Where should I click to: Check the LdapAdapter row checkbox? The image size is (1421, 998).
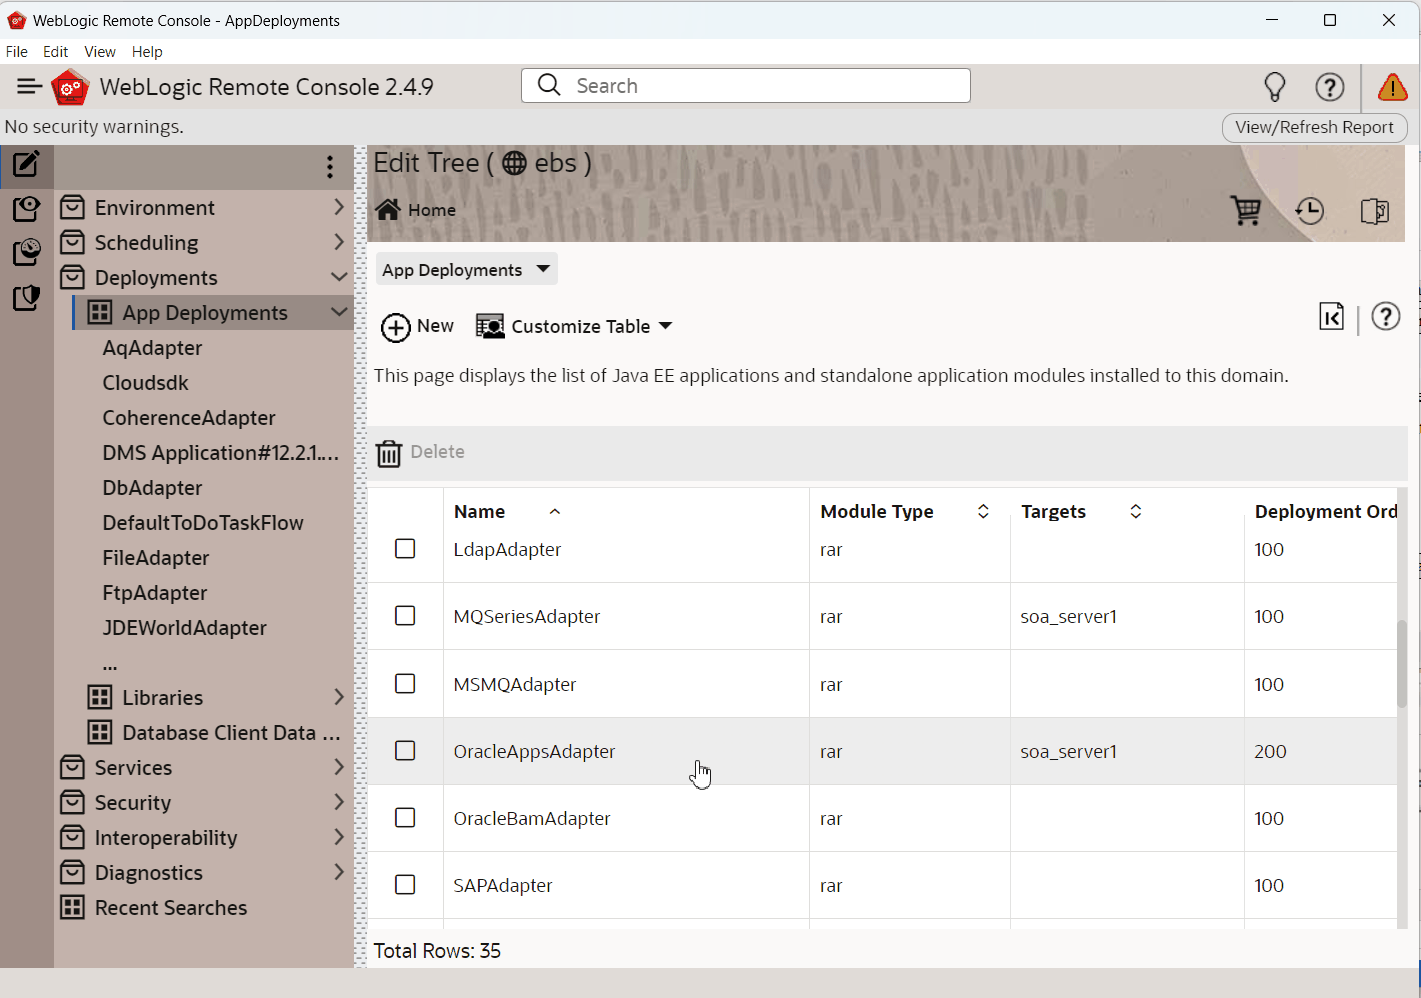[405, 549]
